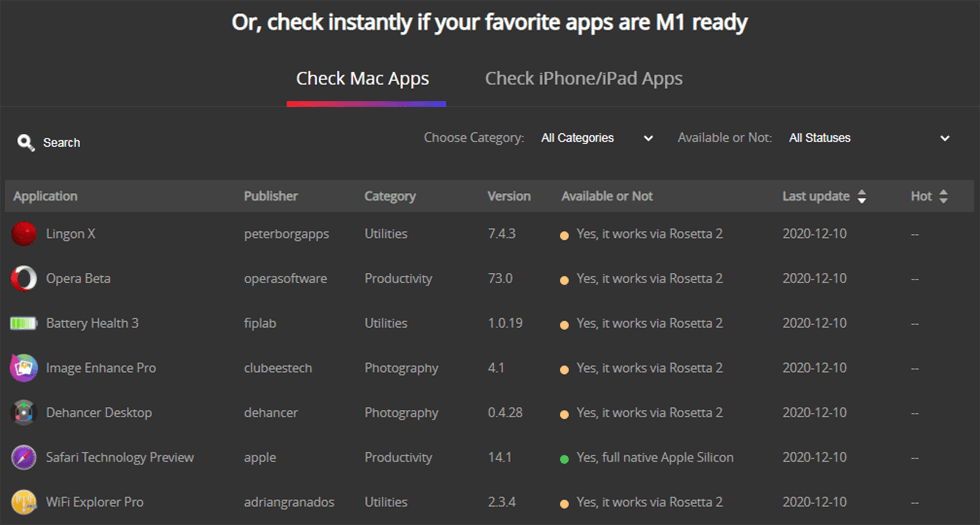Click version 0.4.28 for Dehancer Desktop
Viewport: 980px width, 525px height.
click(505, 412)
